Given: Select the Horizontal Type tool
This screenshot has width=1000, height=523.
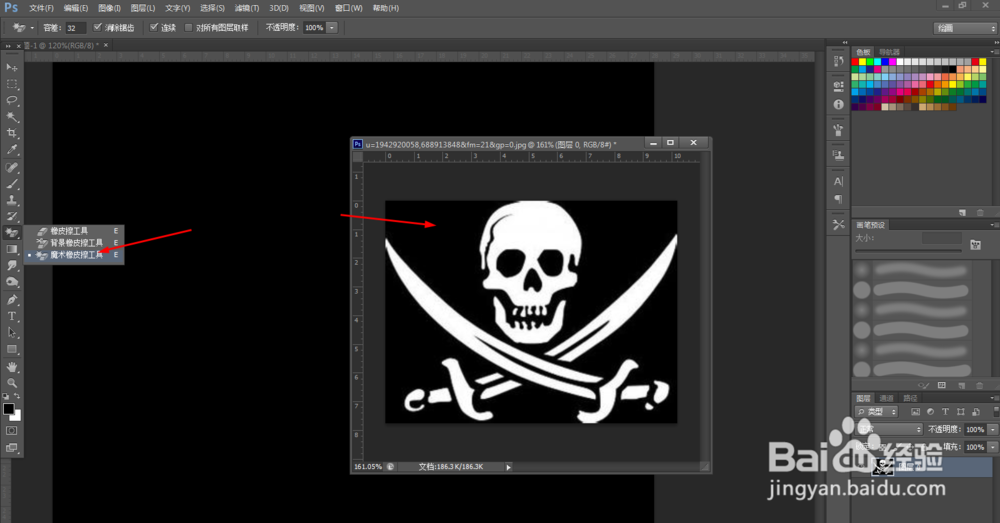Looking at the screenshot, I should [11, 316].
